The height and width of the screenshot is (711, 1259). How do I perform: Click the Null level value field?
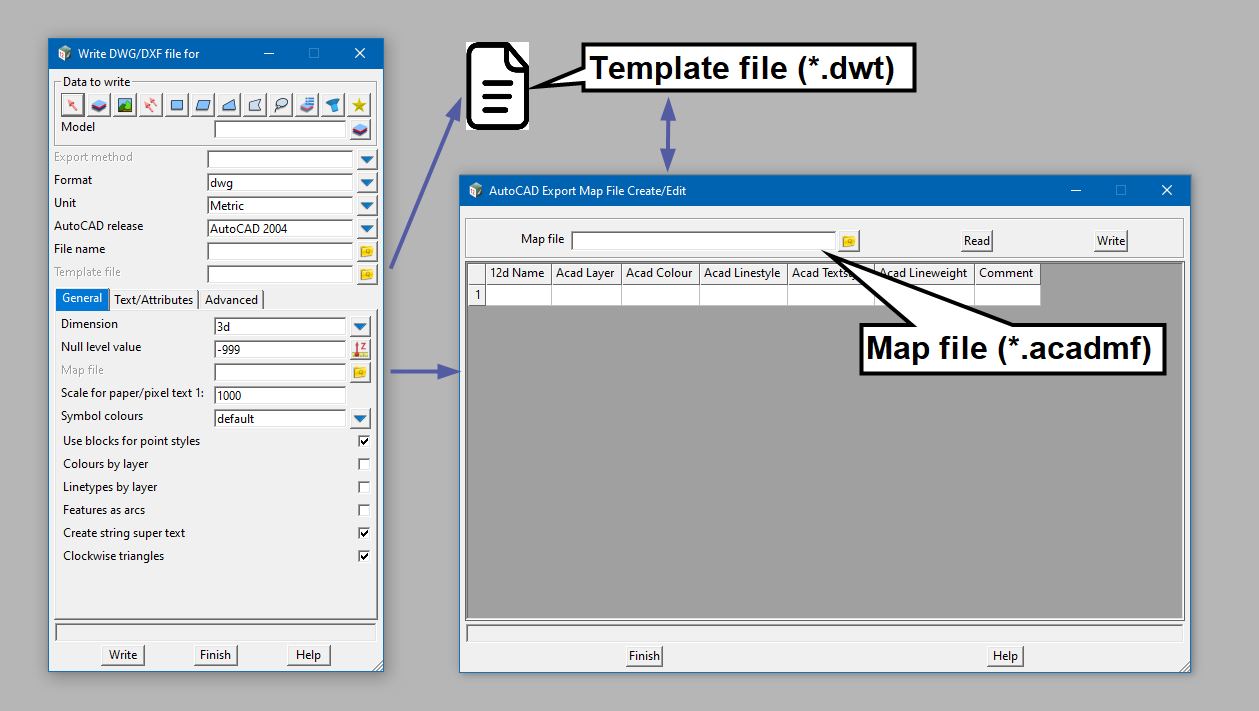(280, 350)
